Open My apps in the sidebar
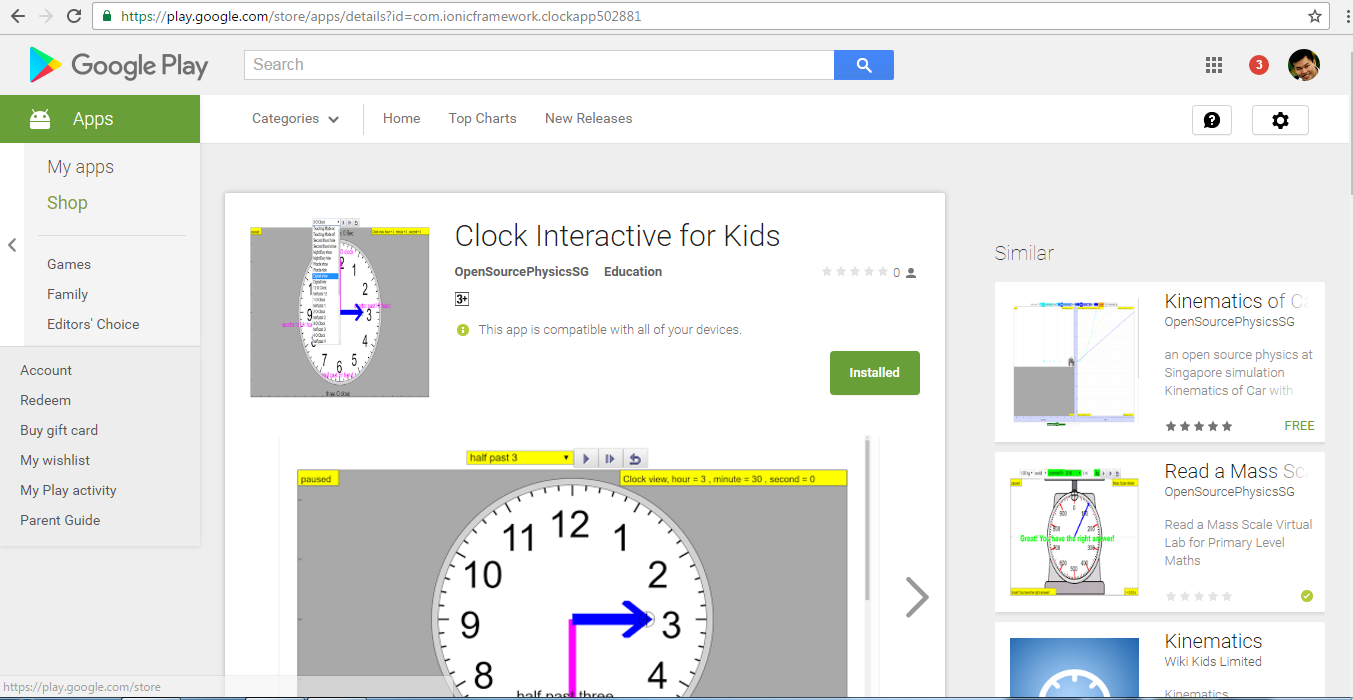The width and height of the screenshot is (1353, 700). 81,167
